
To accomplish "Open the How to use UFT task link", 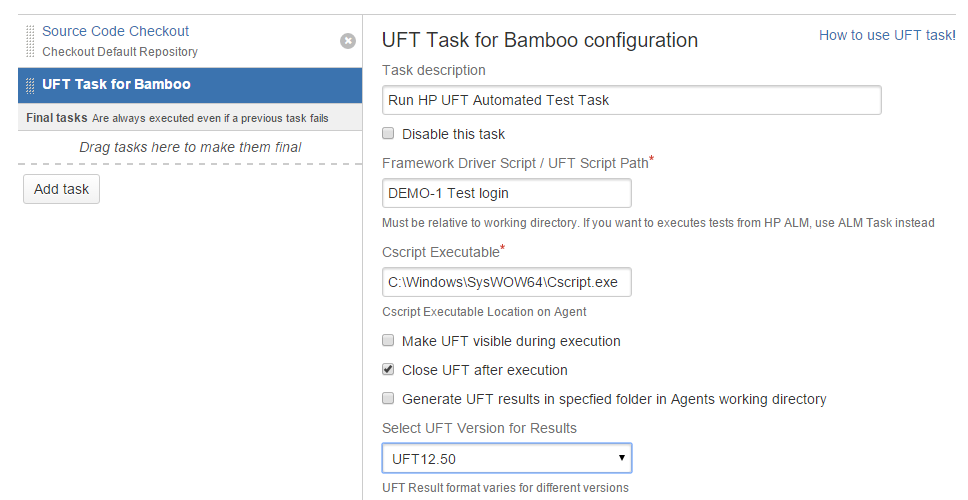I will coord(886,35).
